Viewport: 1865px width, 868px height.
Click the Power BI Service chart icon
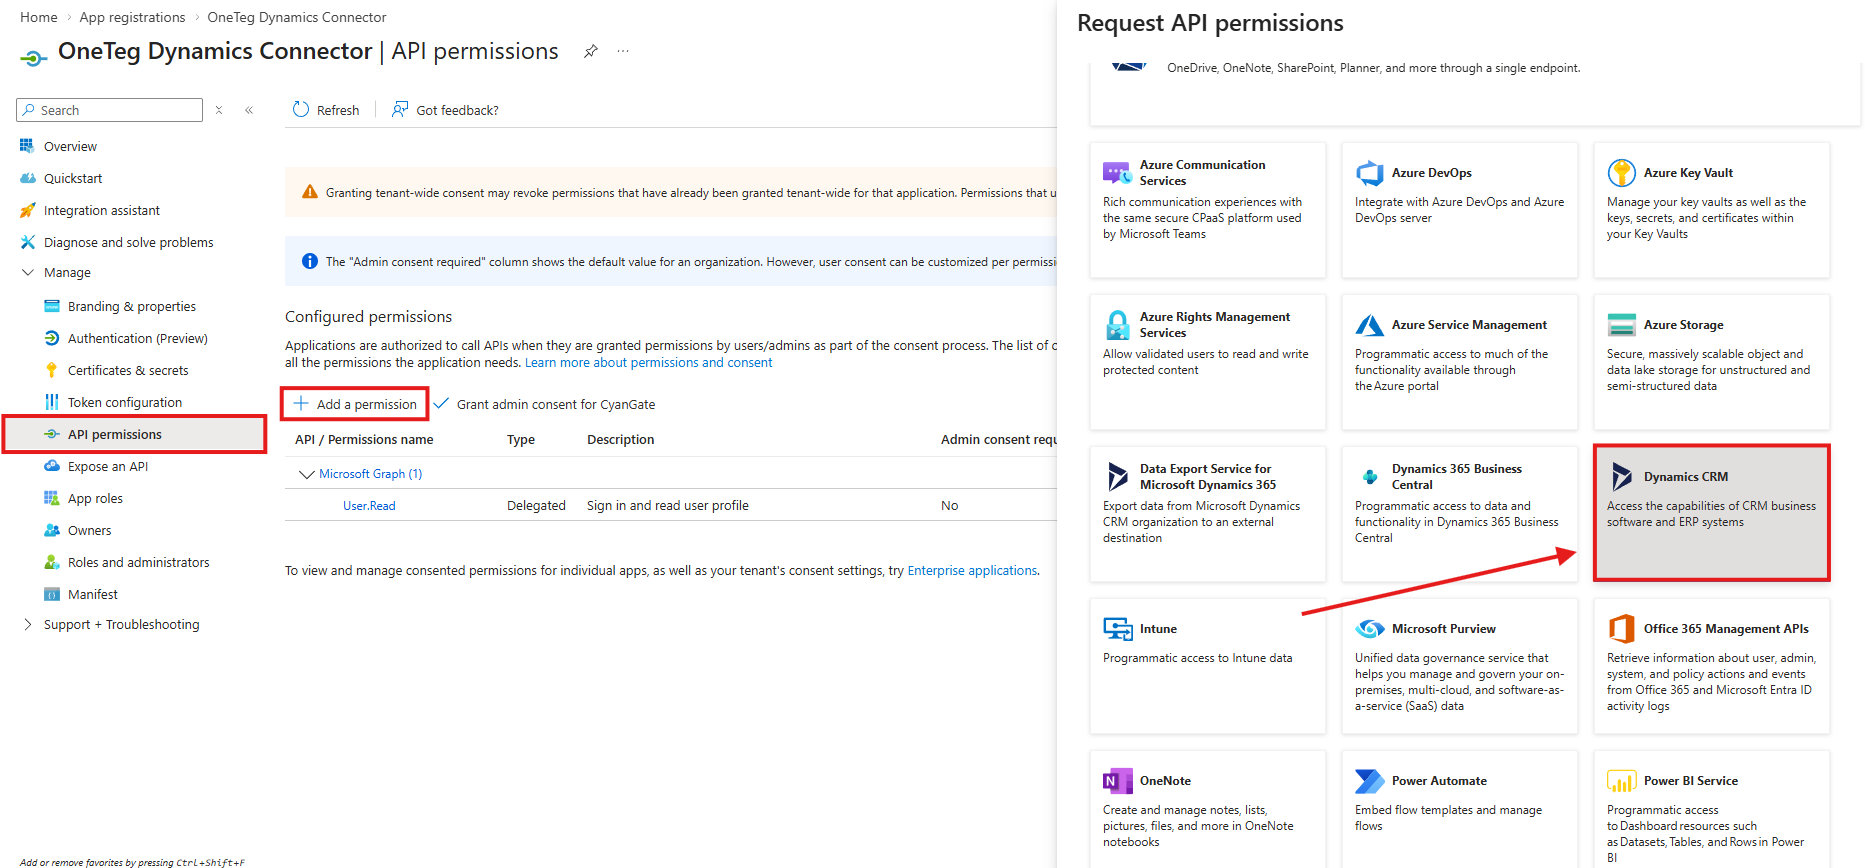(x=1621, y=781)
